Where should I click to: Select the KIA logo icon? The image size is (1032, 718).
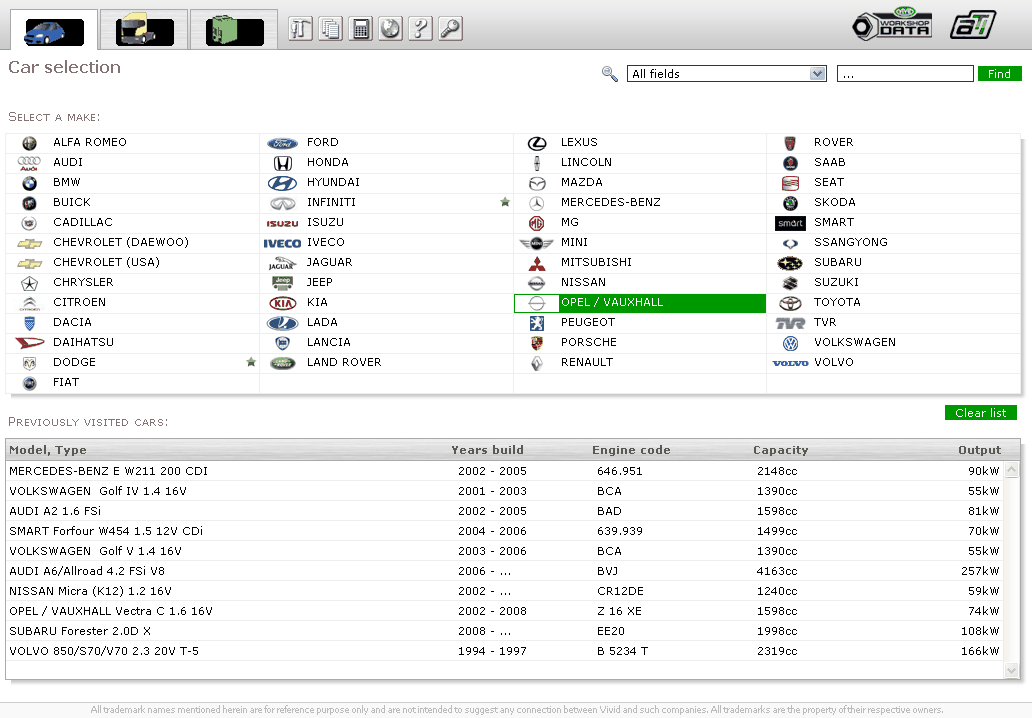[x=282, y=303]
